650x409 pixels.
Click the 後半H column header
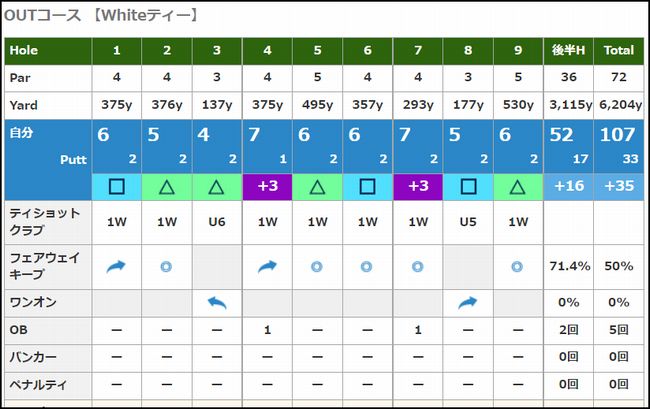tap(568, 50)
